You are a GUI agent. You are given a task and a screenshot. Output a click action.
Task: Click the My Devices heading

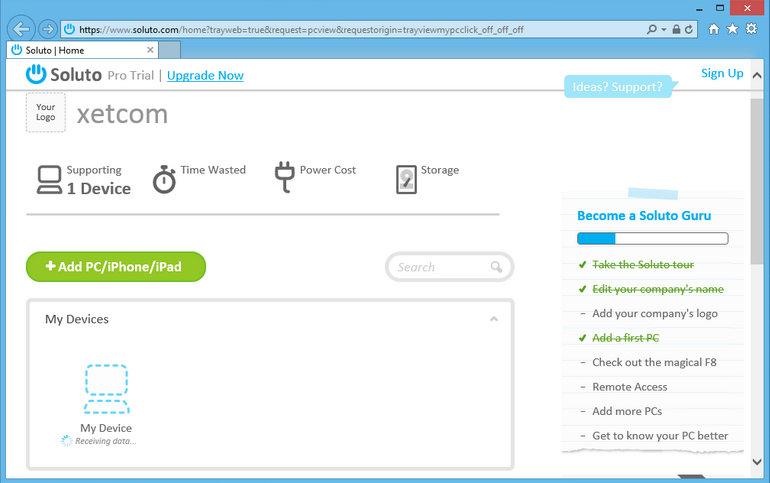click(77, 319)
